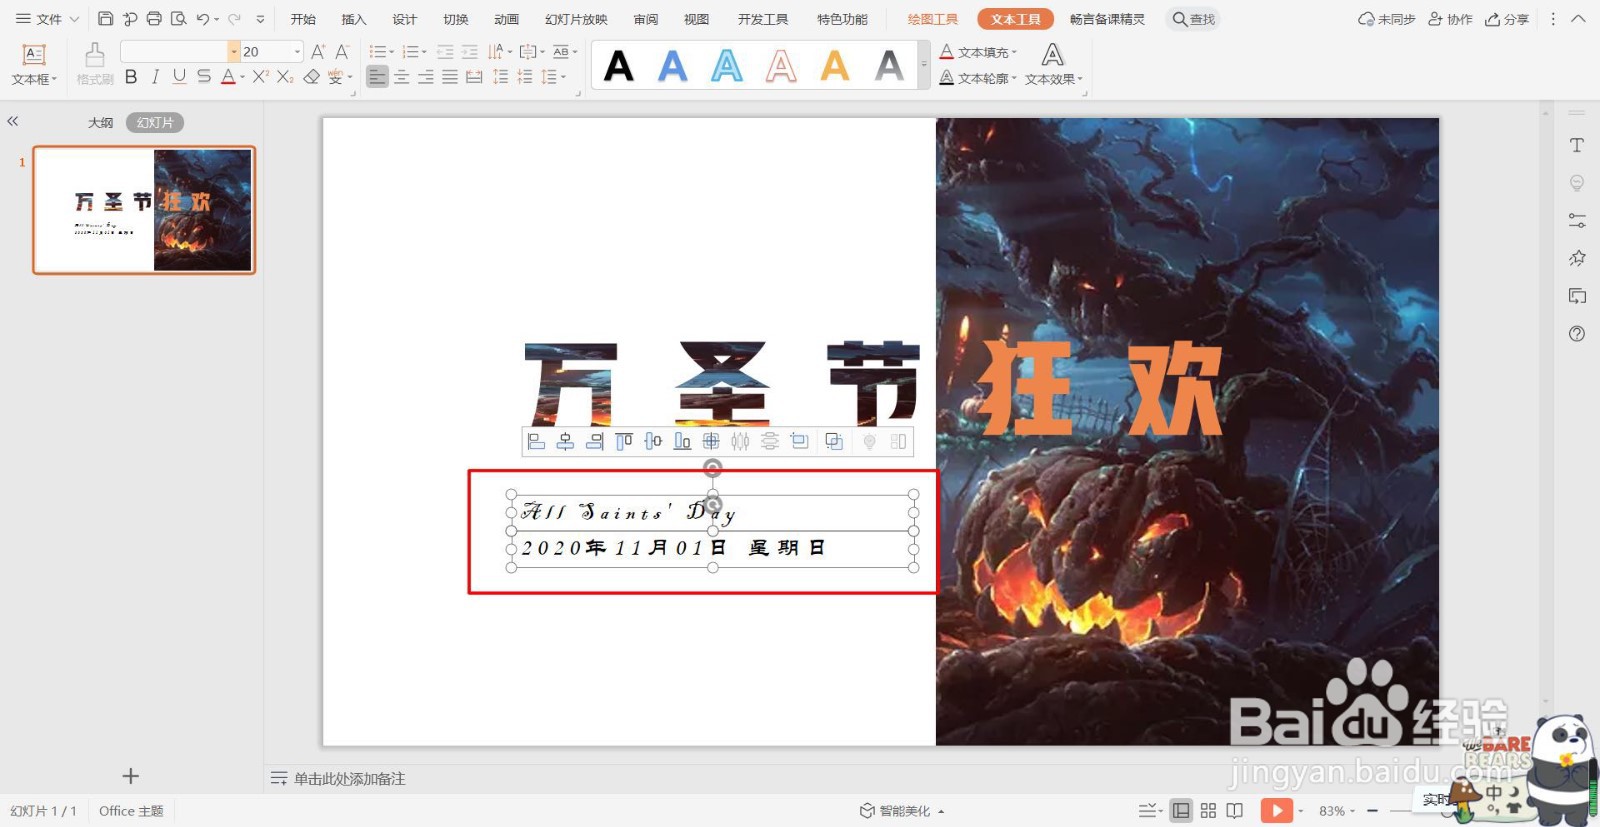Apply superscript X² formatting
Screen dimensions: 1600x827
click(x=260, y=77)
